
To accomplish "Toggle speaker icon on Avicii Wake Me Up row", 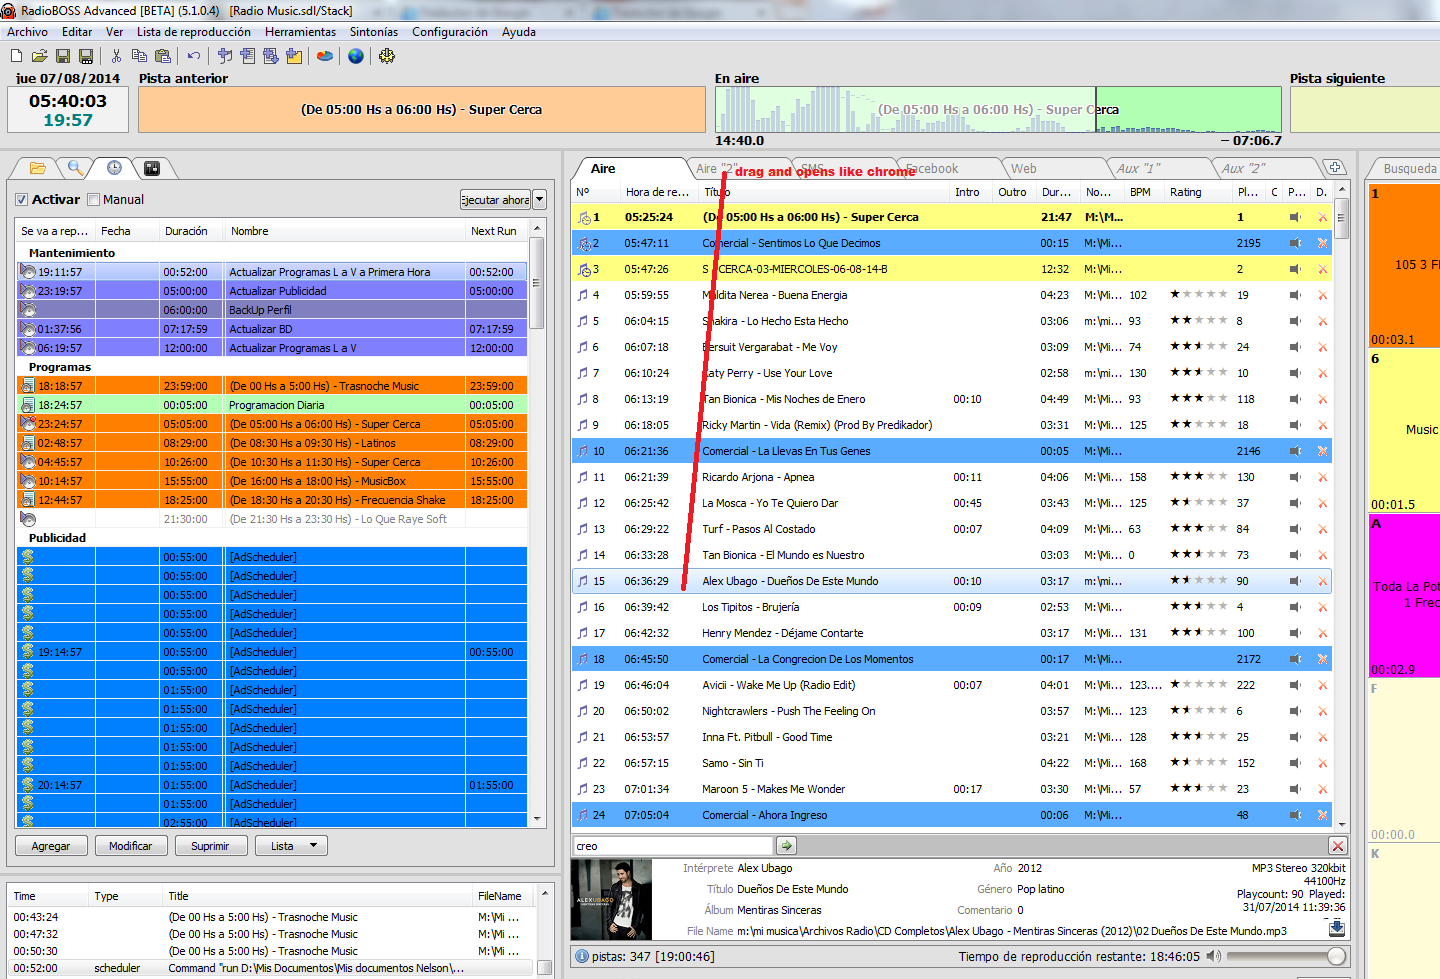I will 1295,685.
